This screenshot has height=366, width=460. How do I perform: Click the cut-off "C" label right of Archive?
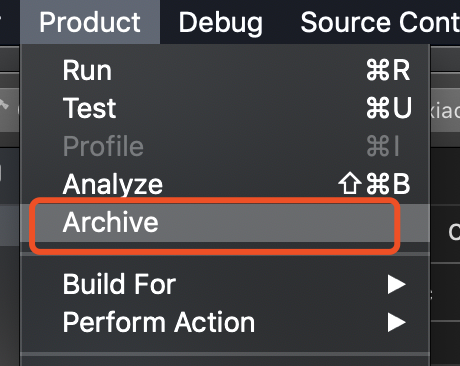tap(454, 232)
